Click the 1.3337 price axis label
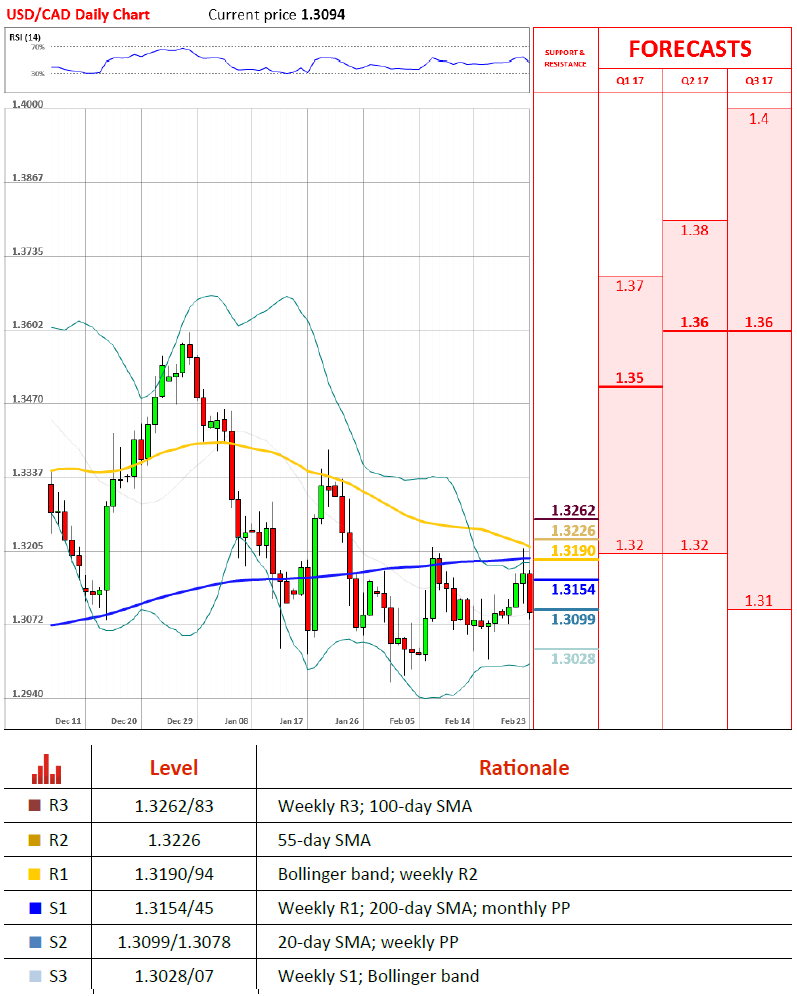797x996 pixels. click(28, 473)
